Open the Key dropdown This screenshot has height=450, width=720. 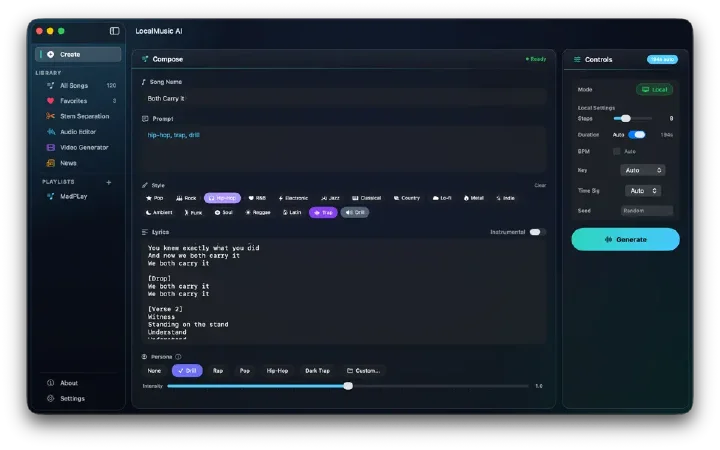[x=643, y=170]
